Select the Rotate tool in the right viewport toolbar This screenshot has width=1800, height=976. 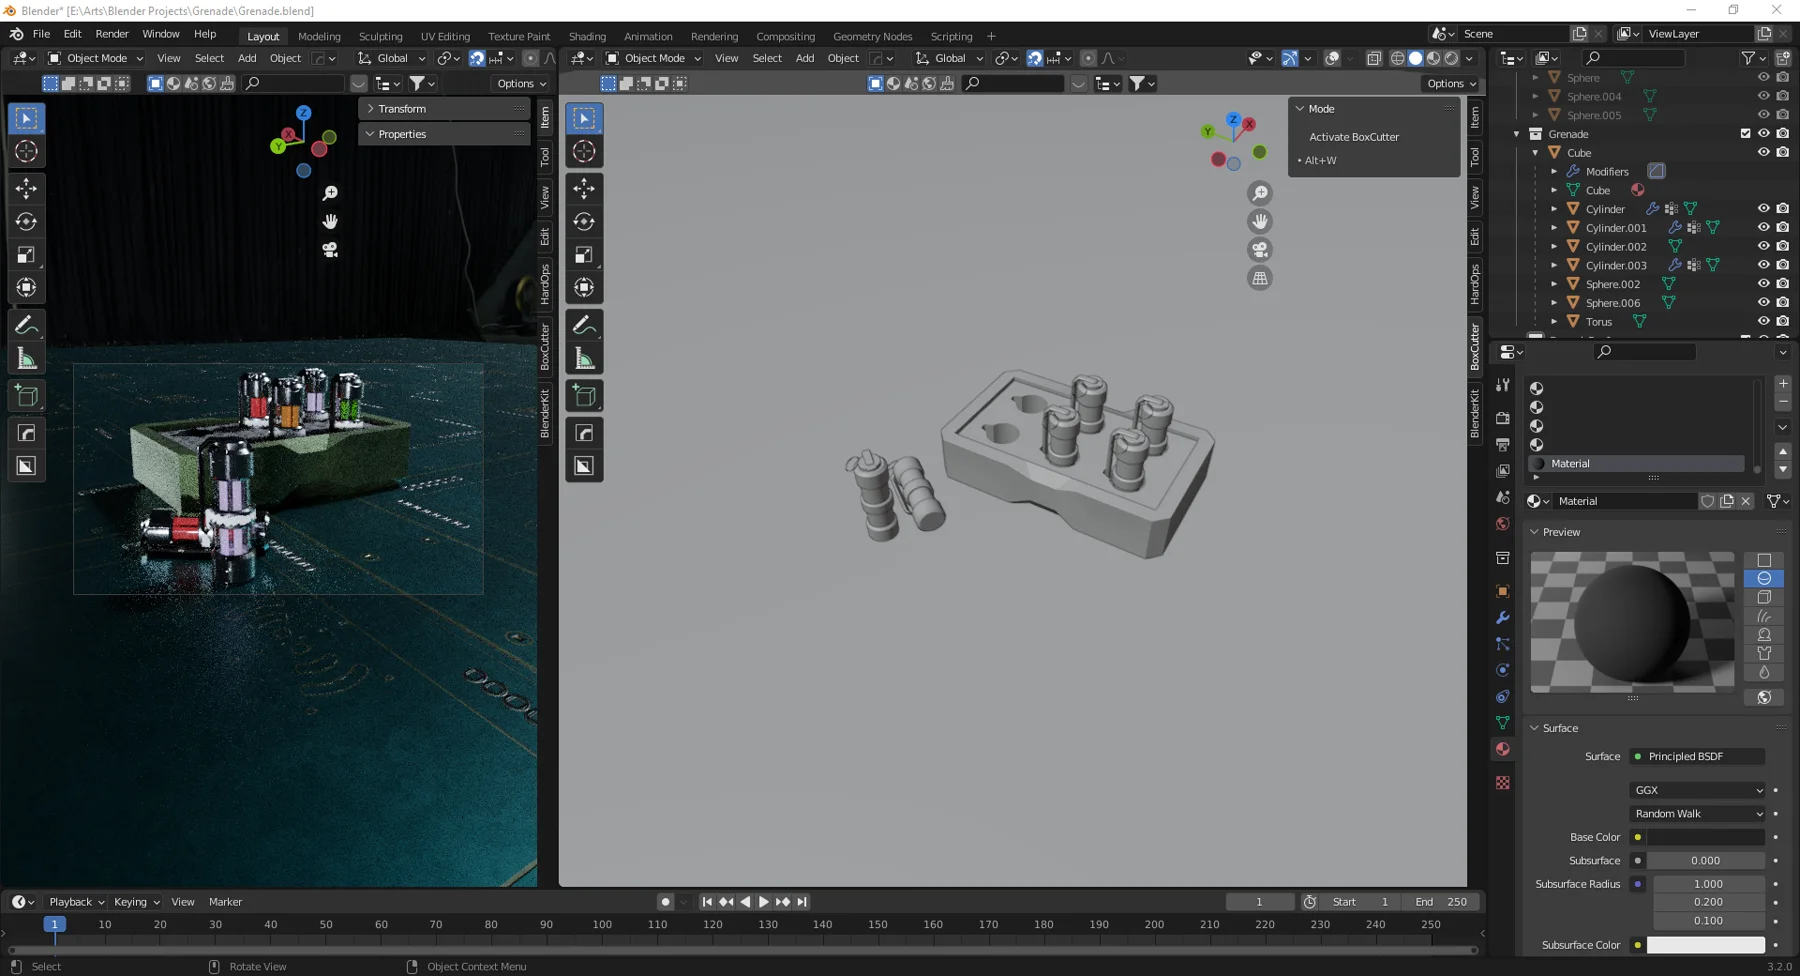(x=584, y=221)
